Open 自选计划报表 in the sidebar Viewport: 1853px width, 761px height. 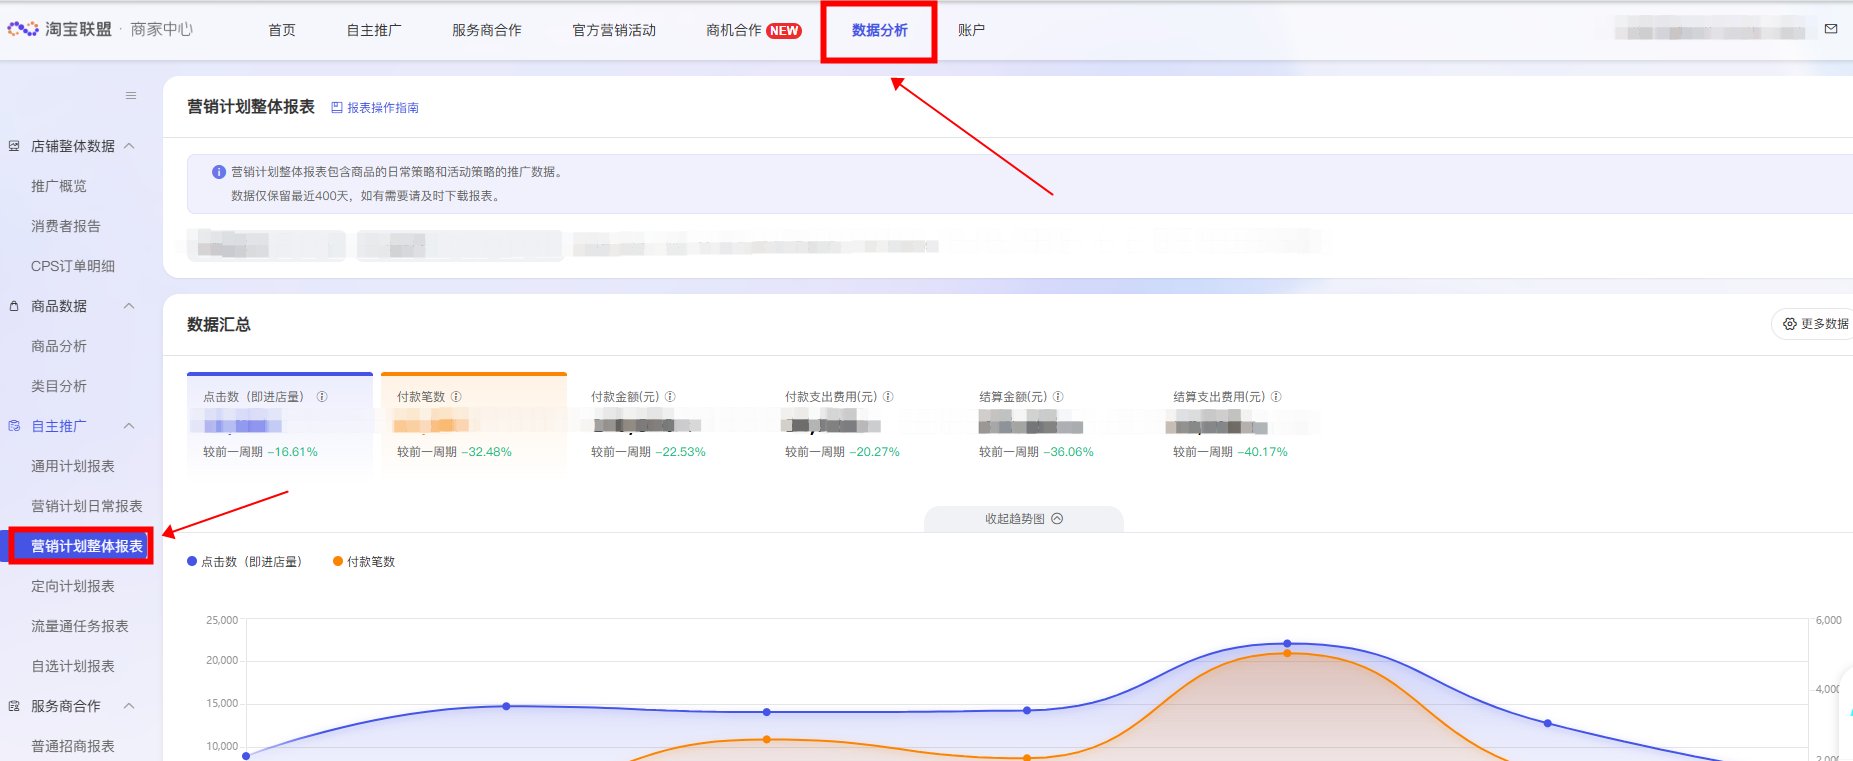pos(73,666)
